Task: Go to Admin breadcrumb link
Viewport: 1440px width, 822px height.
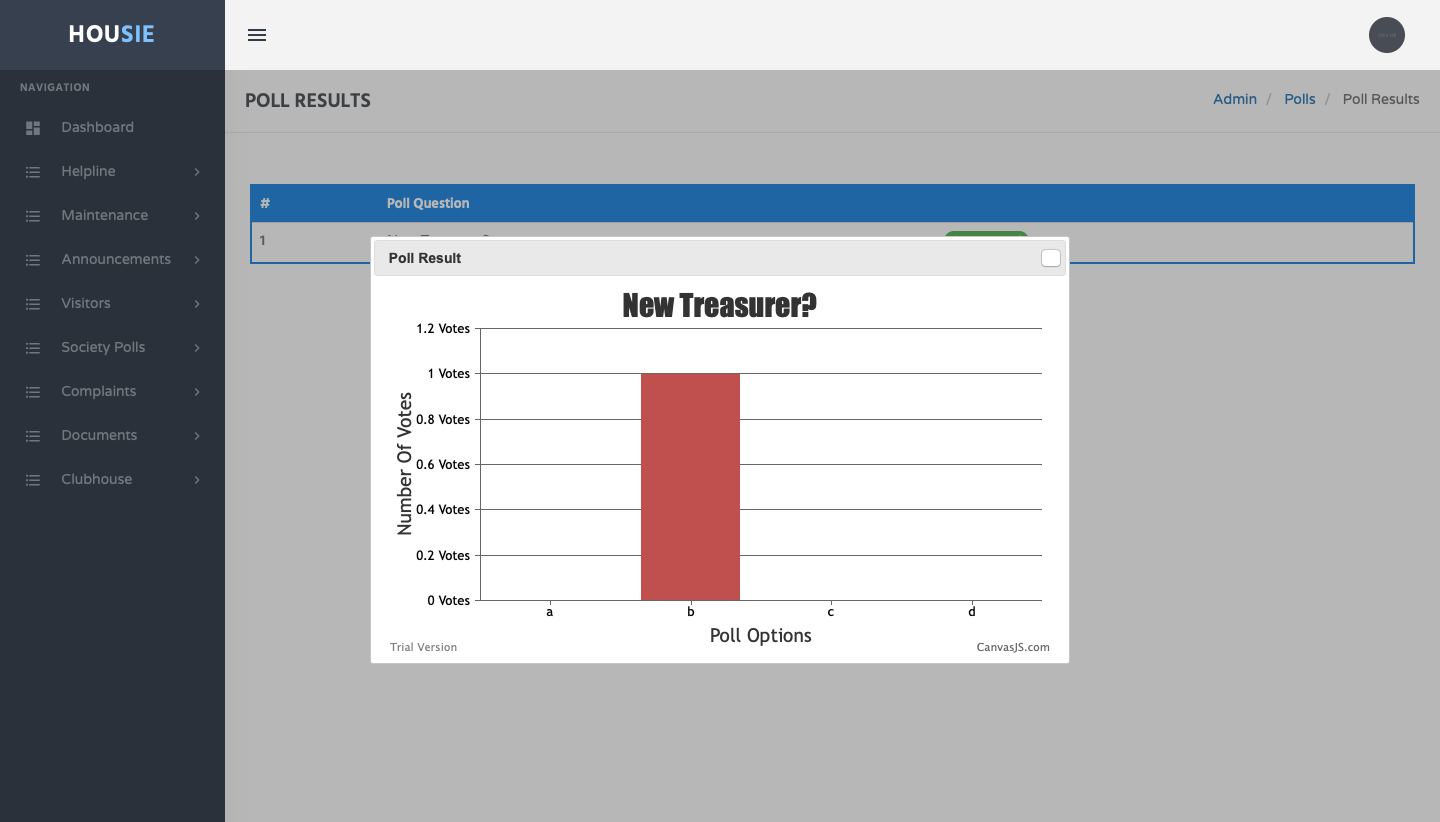Action: (x=1235, y=99)
